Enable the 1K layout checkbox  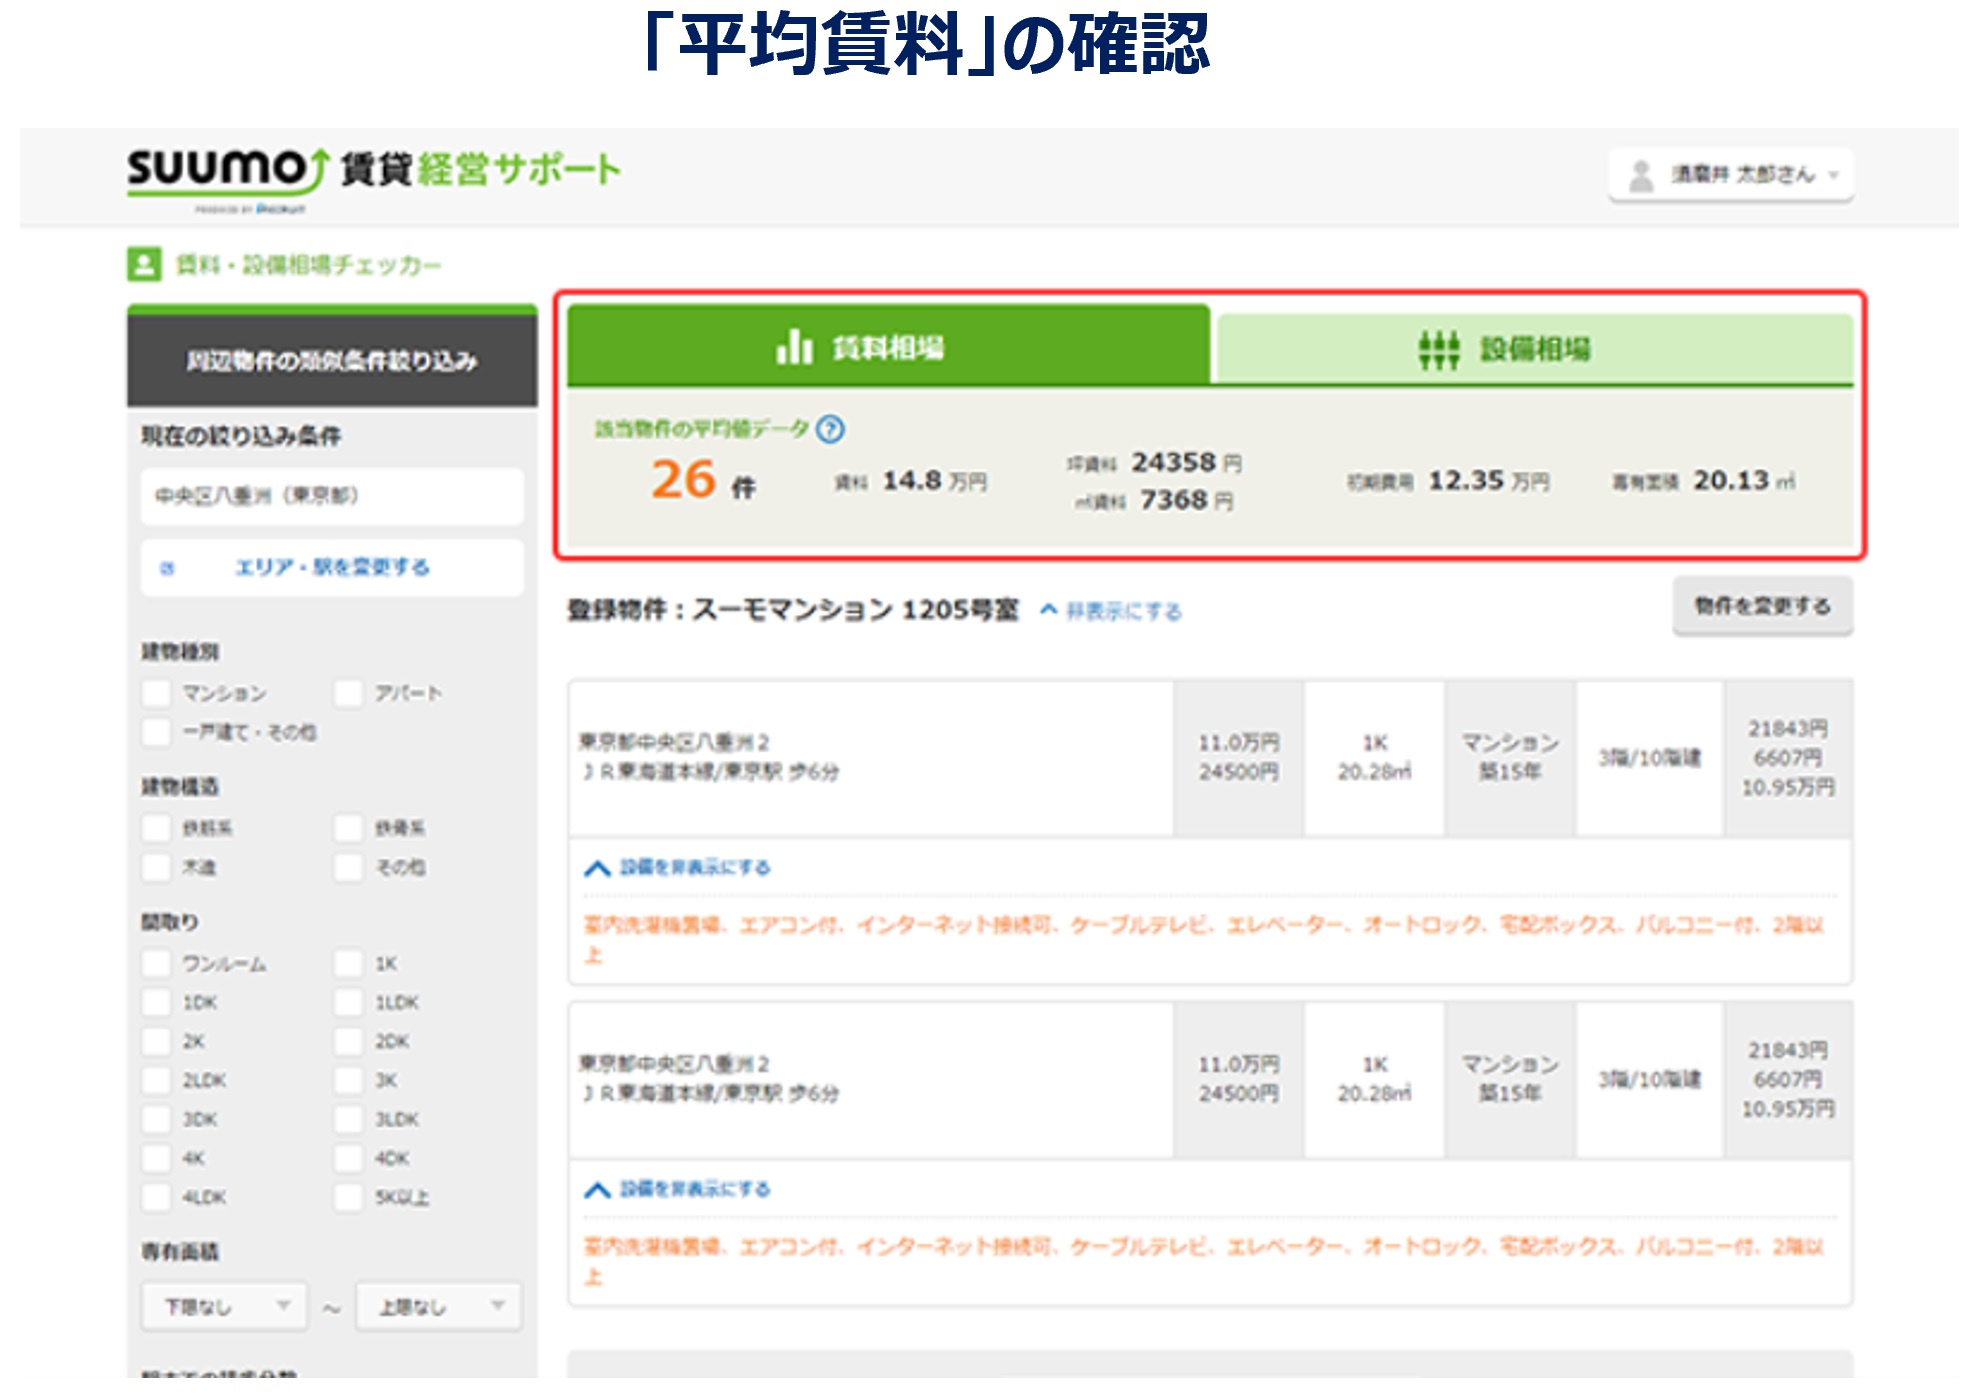[x=348, y=964]
